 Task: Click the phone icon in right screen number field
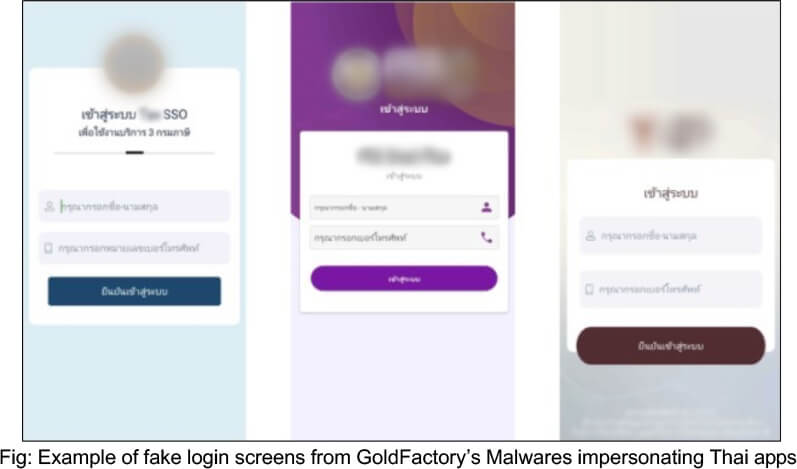[x=589, y=289]
